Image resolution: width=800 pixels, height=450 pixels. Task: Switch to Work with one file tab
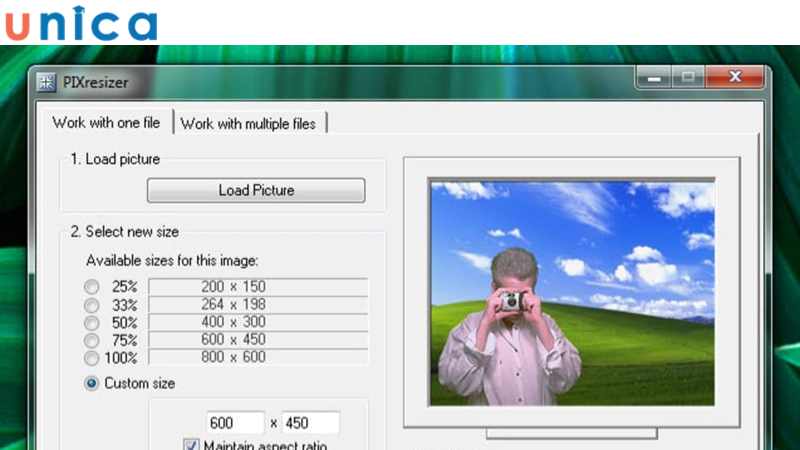pyautogui.click(x=106, y=123)
